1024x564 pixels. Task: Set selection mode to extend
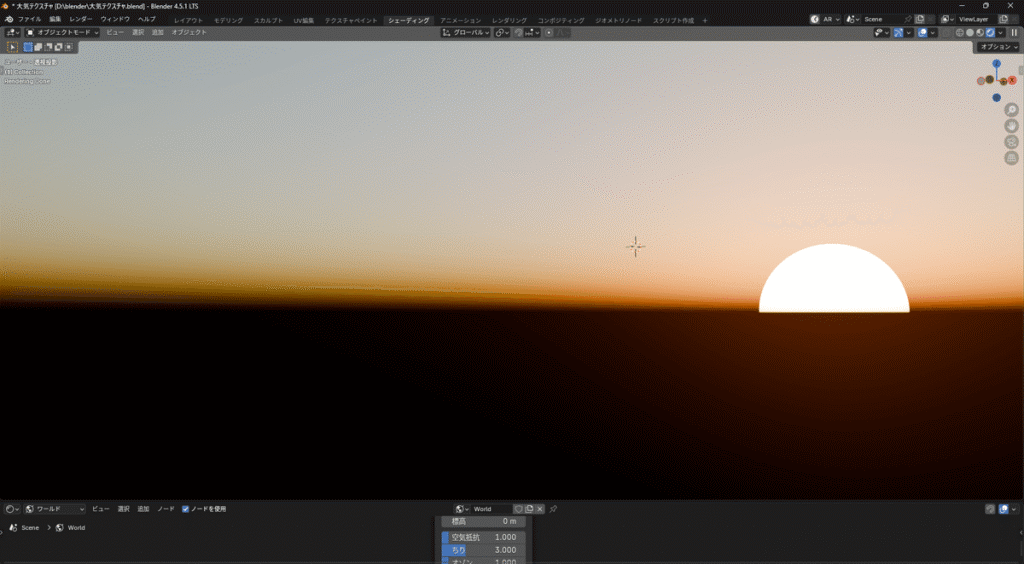38,47
